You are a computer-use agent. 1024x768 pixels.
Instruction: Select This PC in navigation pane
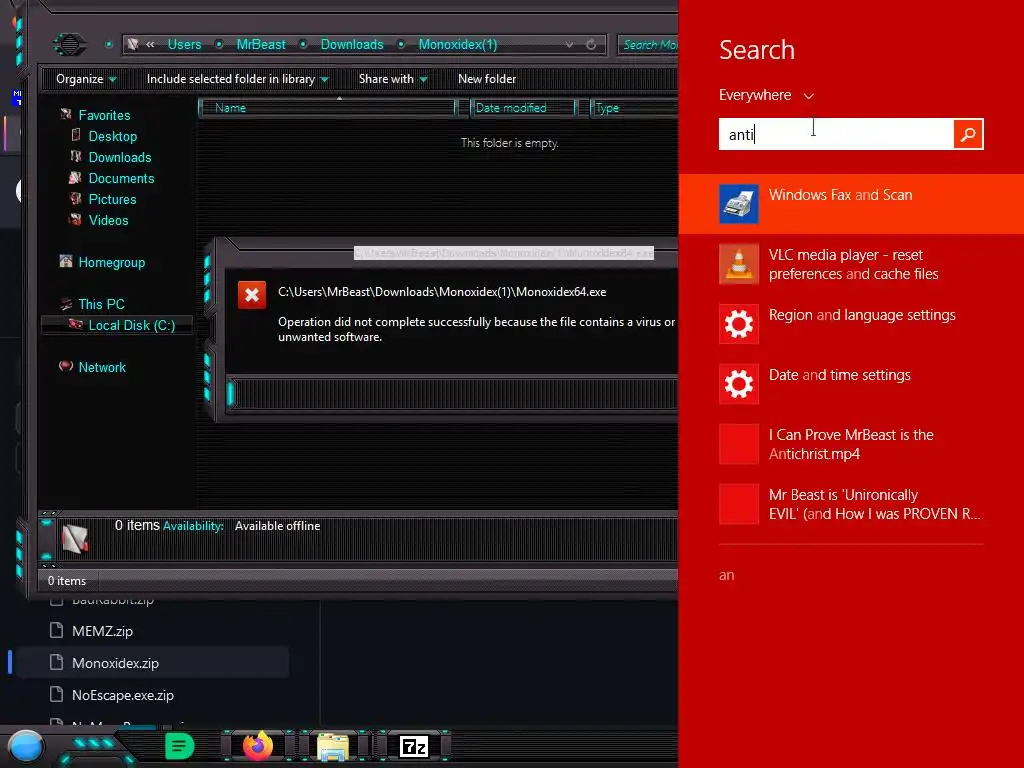tap(101, 304)
